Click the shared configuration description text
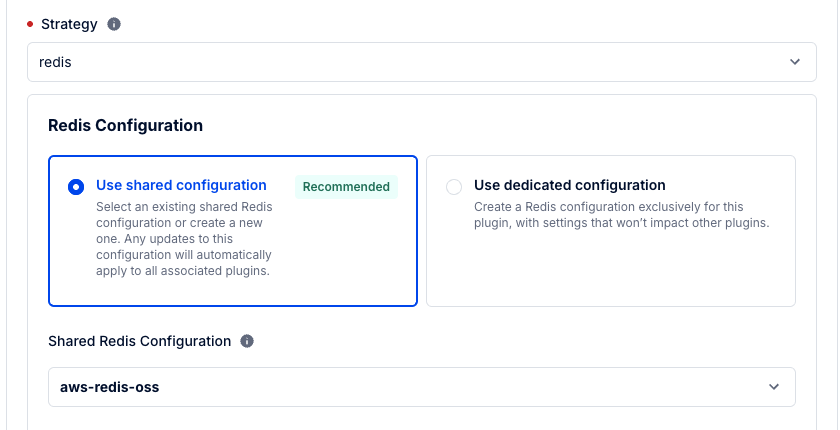This screenshot has height=430, width=840. [x=185, y=239]
